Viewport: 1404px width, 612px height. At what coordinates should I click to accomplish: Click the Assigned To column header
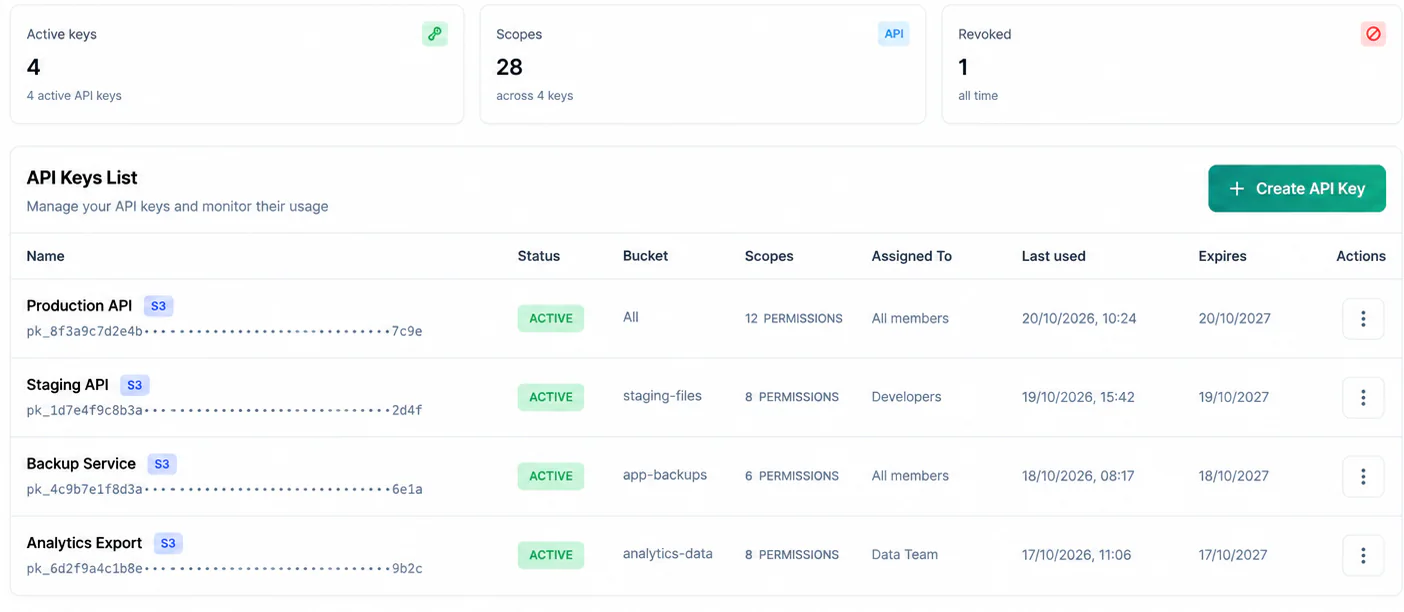click(911, 256)
